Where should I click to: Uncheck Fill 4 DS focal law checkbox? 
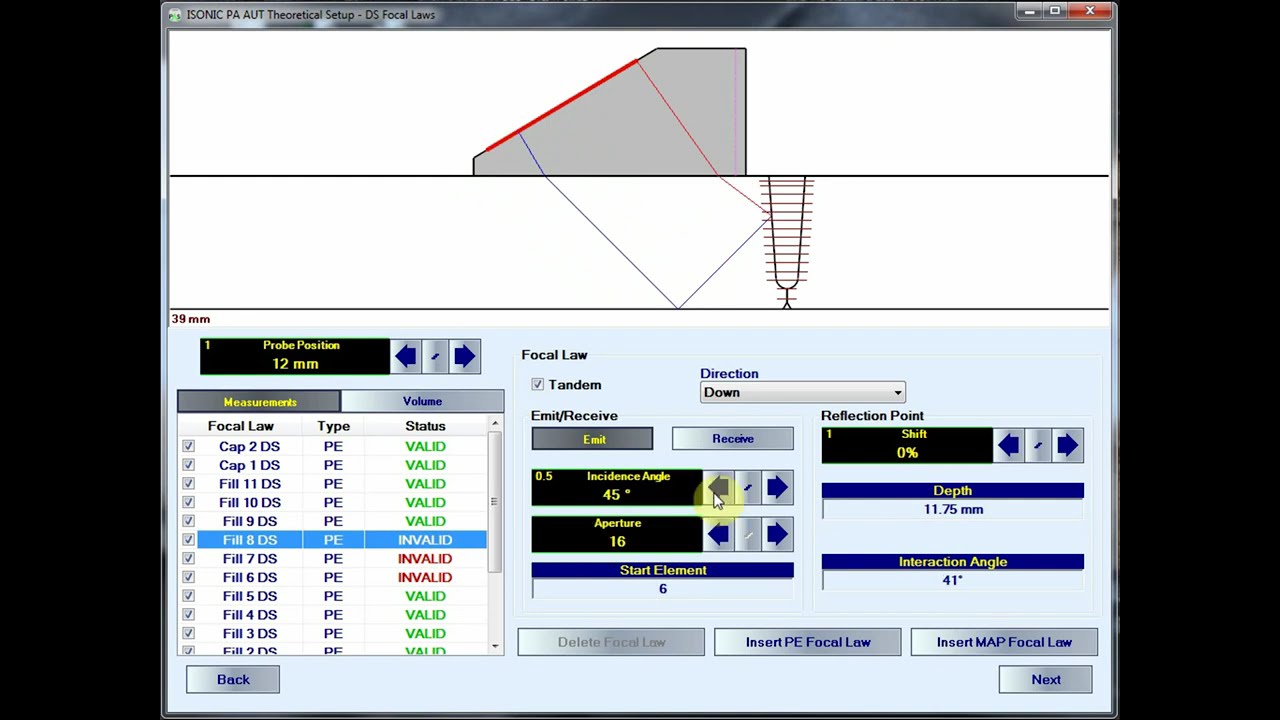click(188, 615)
